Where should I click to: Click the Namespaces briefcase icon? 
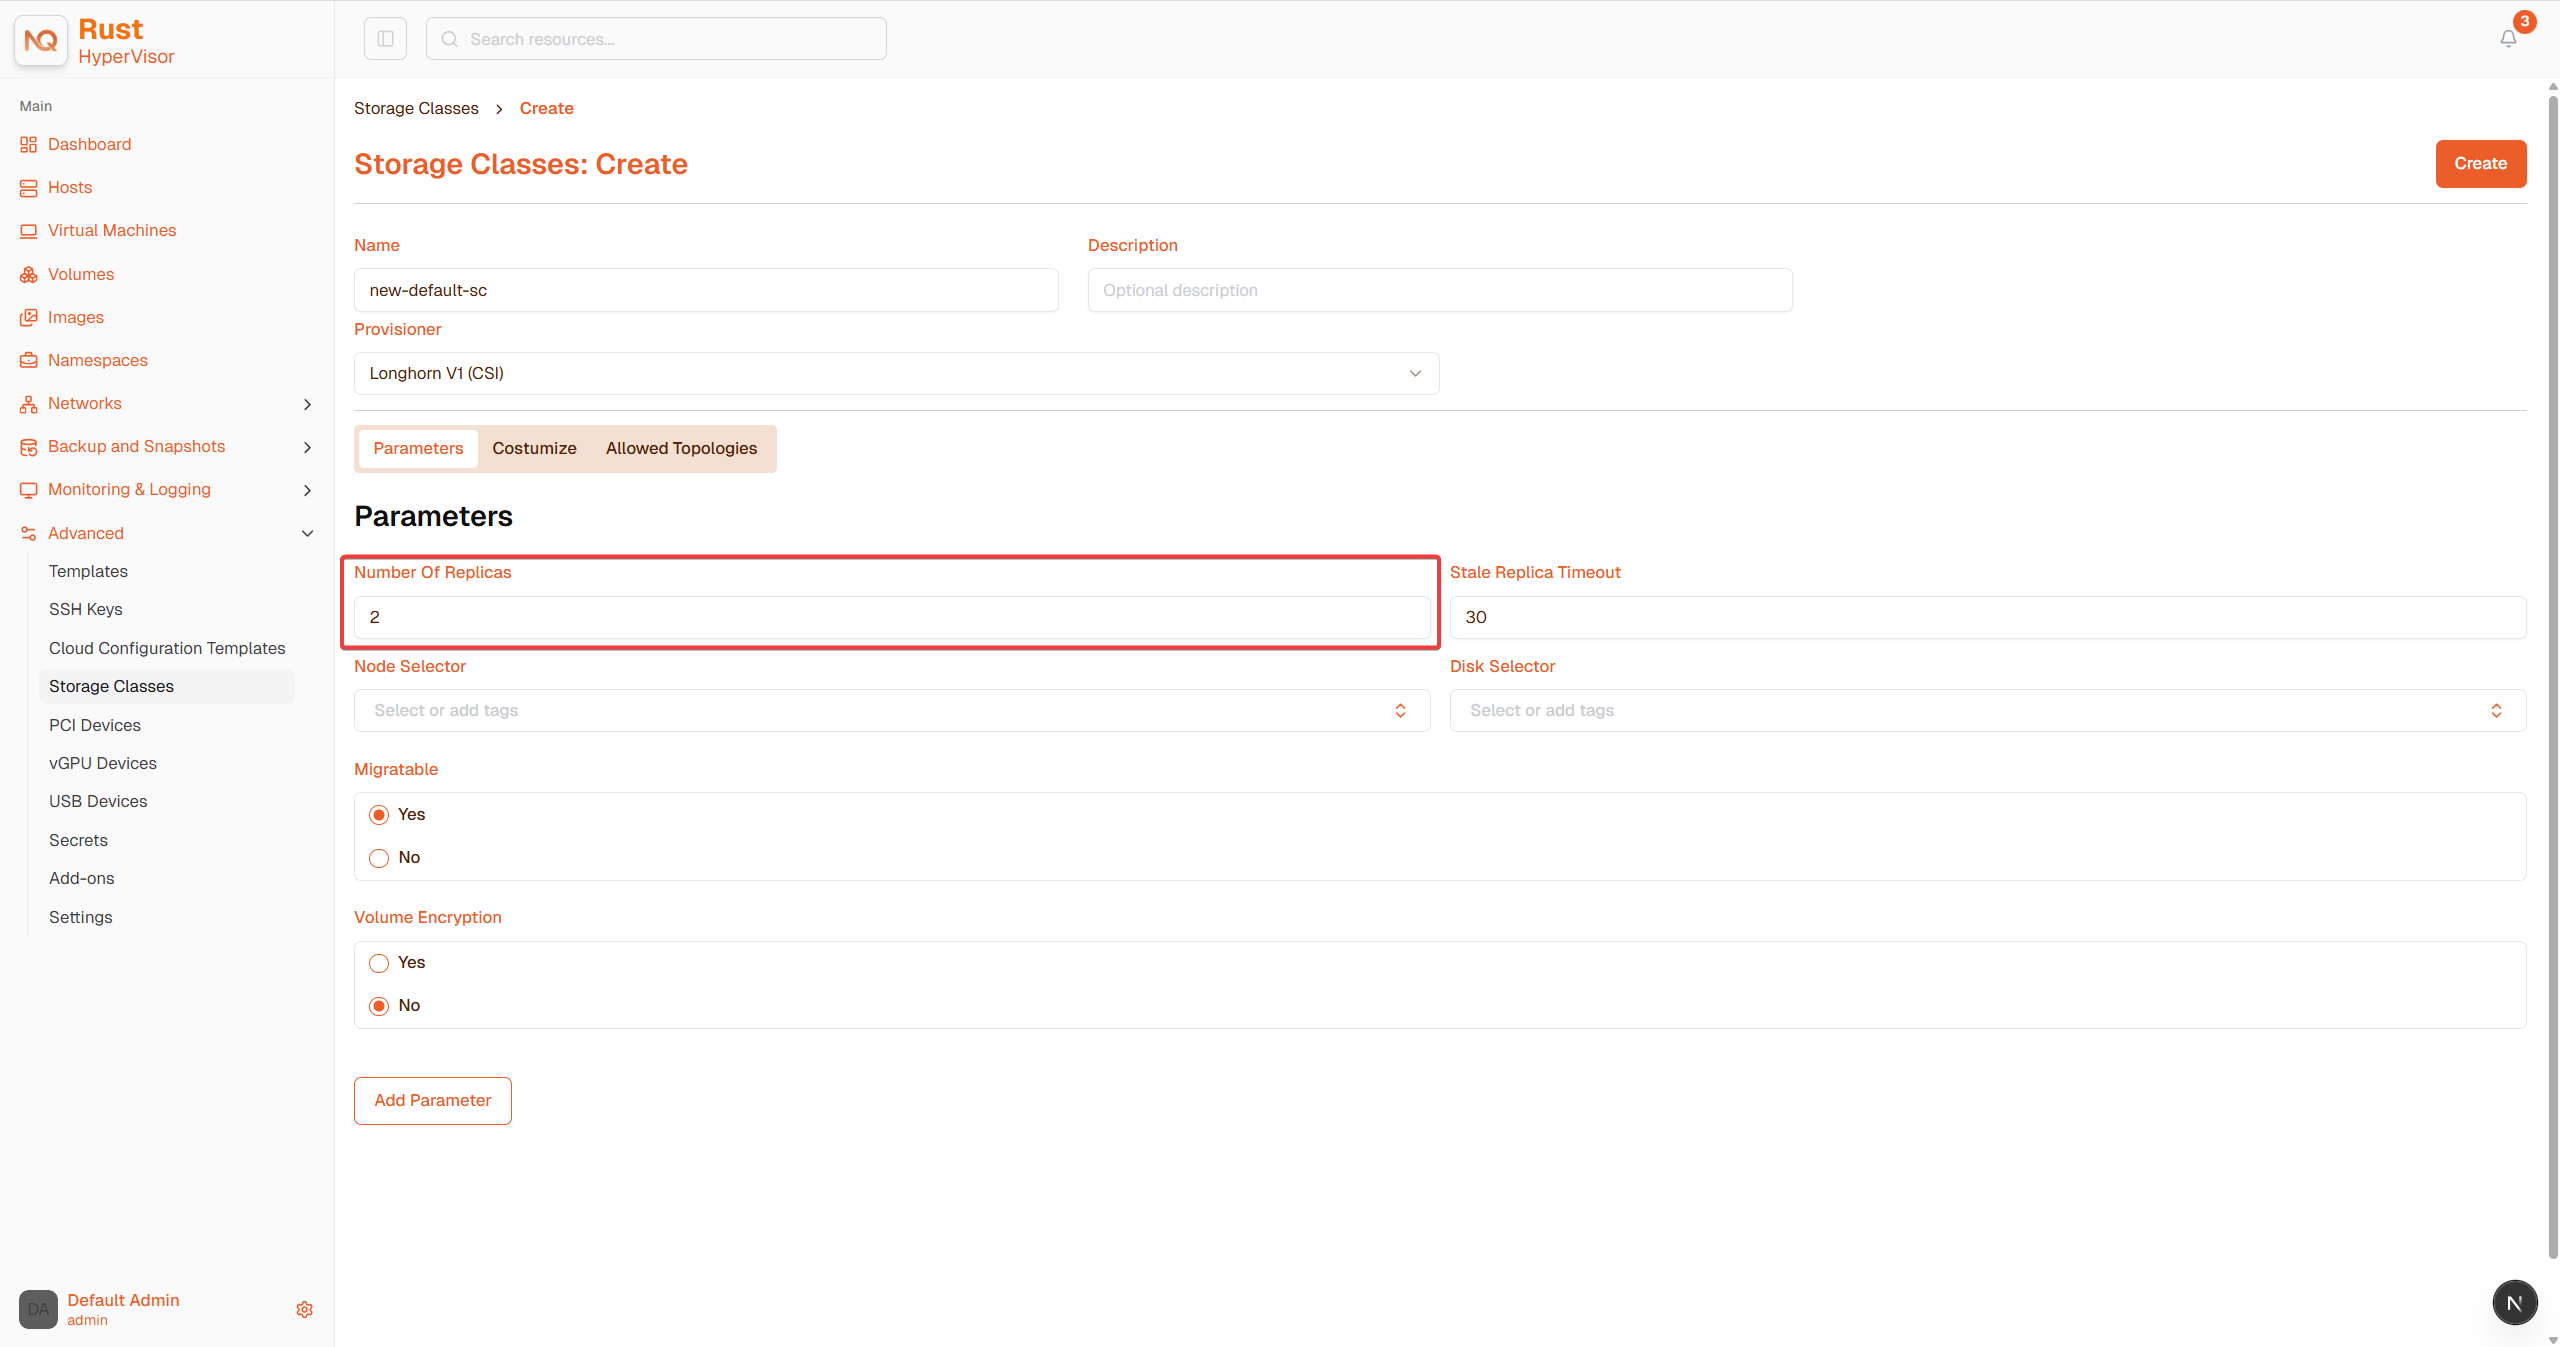pyautogui.click(x=28, y=360)
